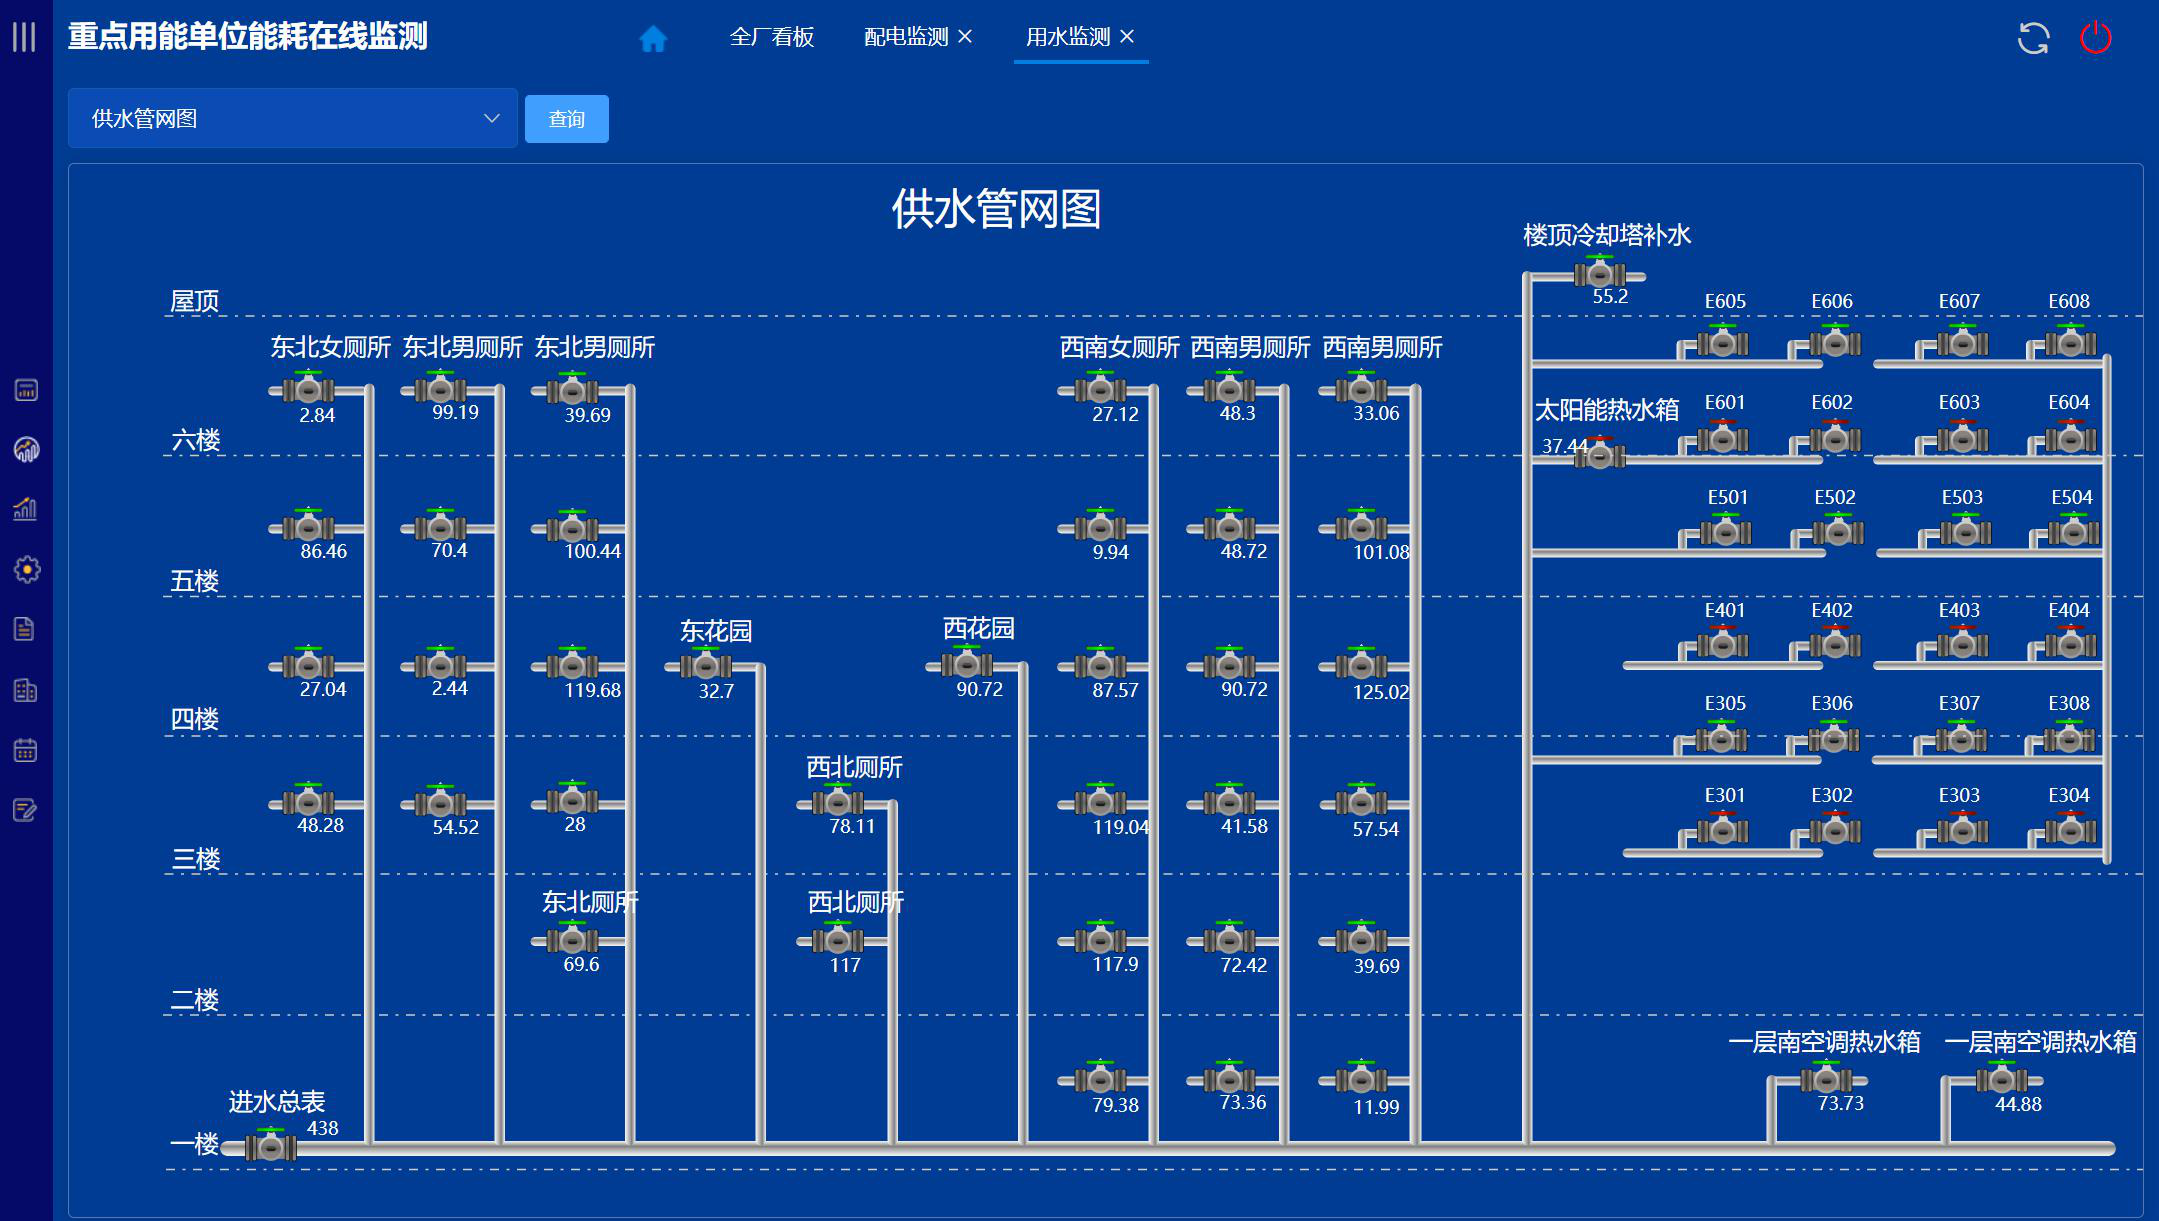Viewport: 2159px width, 1221px height.
Task: Select the valve reading 33.06
Action: [1362, 389]
